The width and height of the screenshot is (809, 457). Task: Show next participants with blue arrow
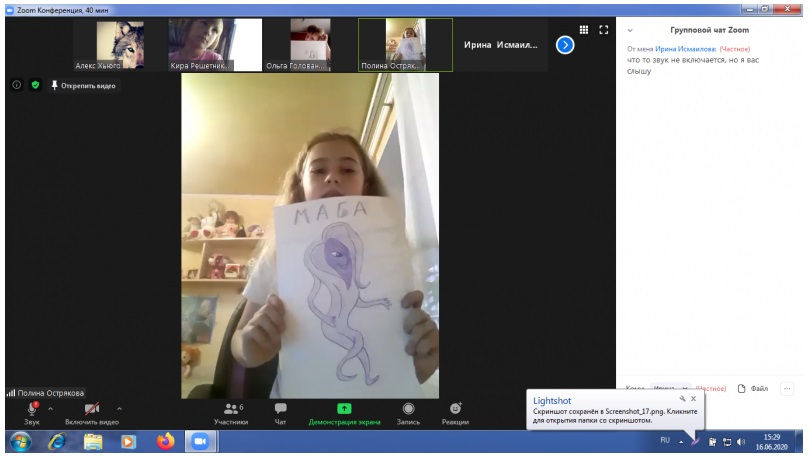[565, 45]
